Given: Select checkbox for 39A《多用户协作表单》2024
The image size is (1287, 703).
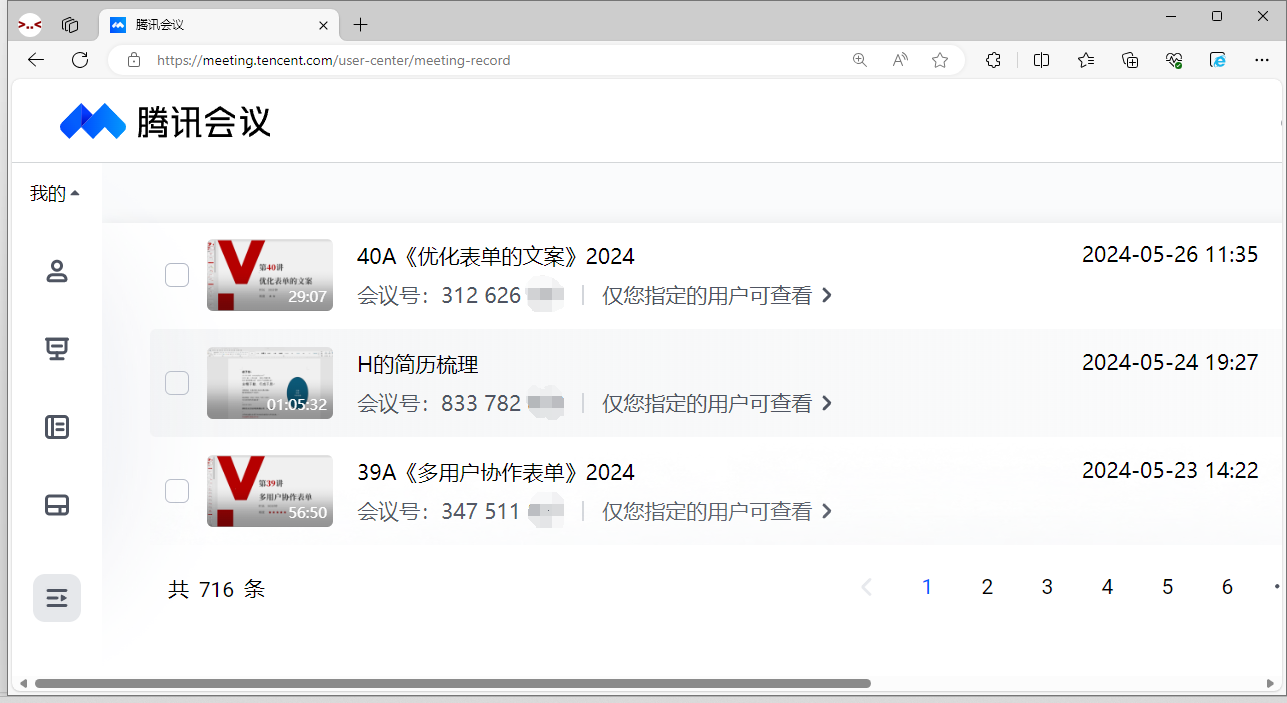Looking at the screenshot, I should point(177,491).
